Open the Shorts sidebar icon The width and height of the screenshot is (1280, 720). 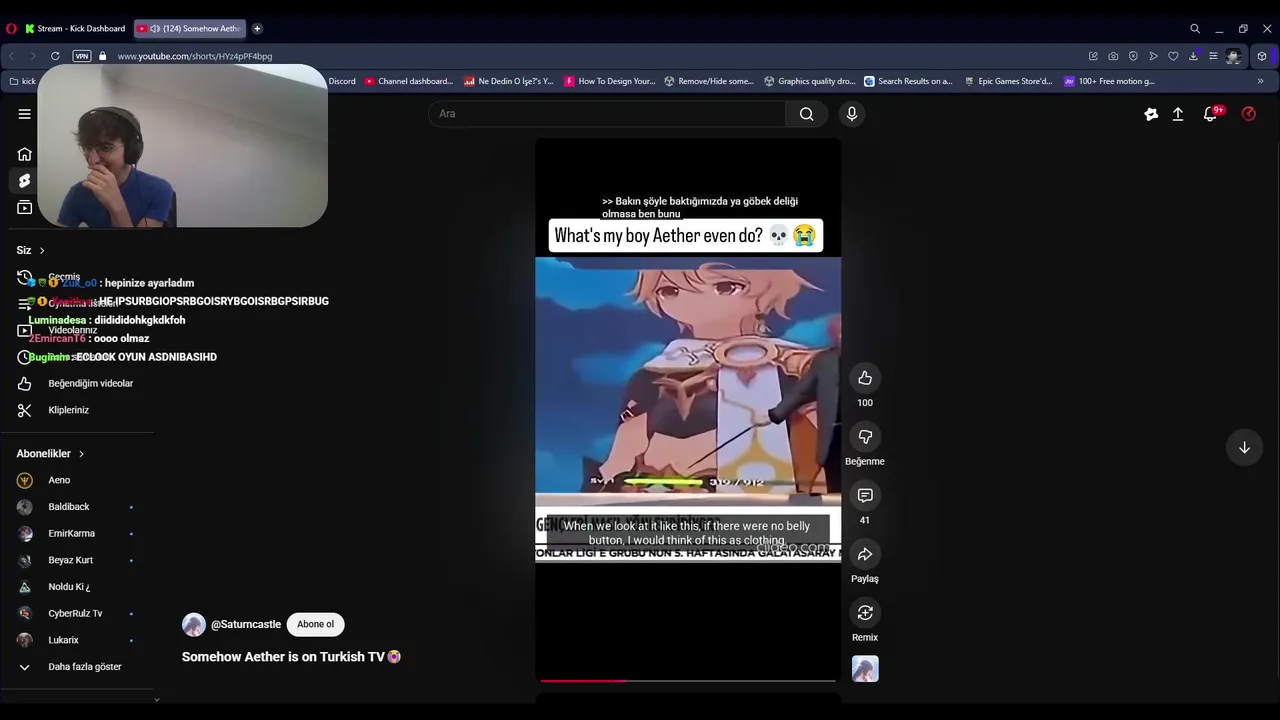pos(24,181)
